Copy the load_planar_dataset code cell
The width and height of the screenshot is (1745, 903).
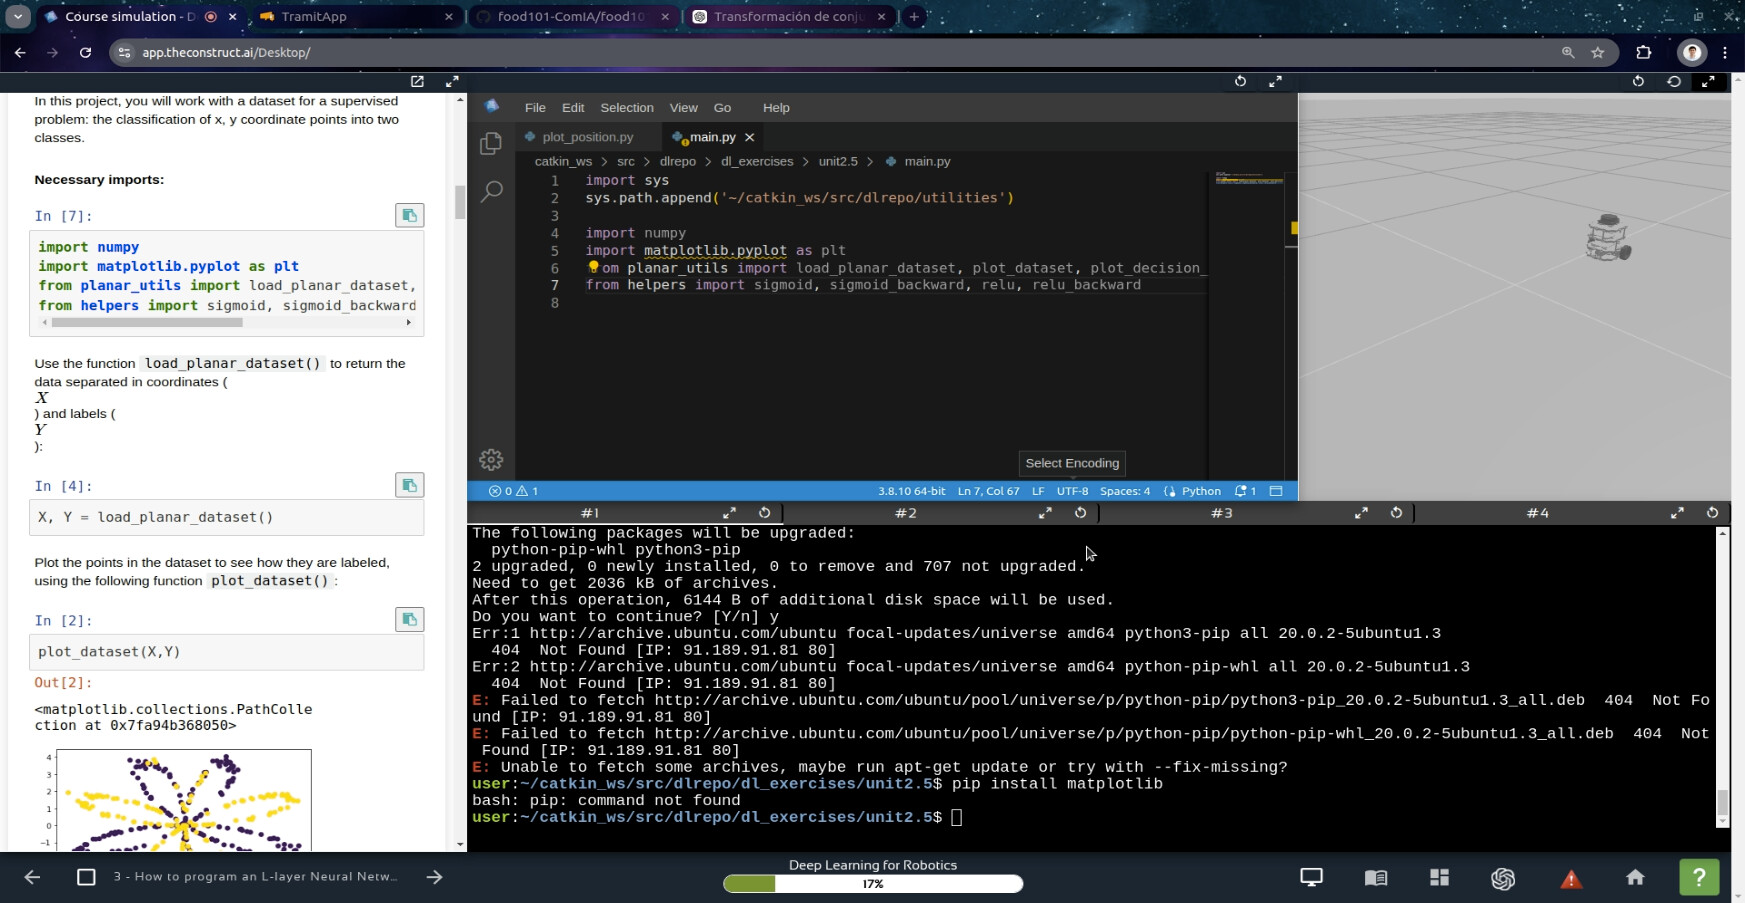point(409,486)
